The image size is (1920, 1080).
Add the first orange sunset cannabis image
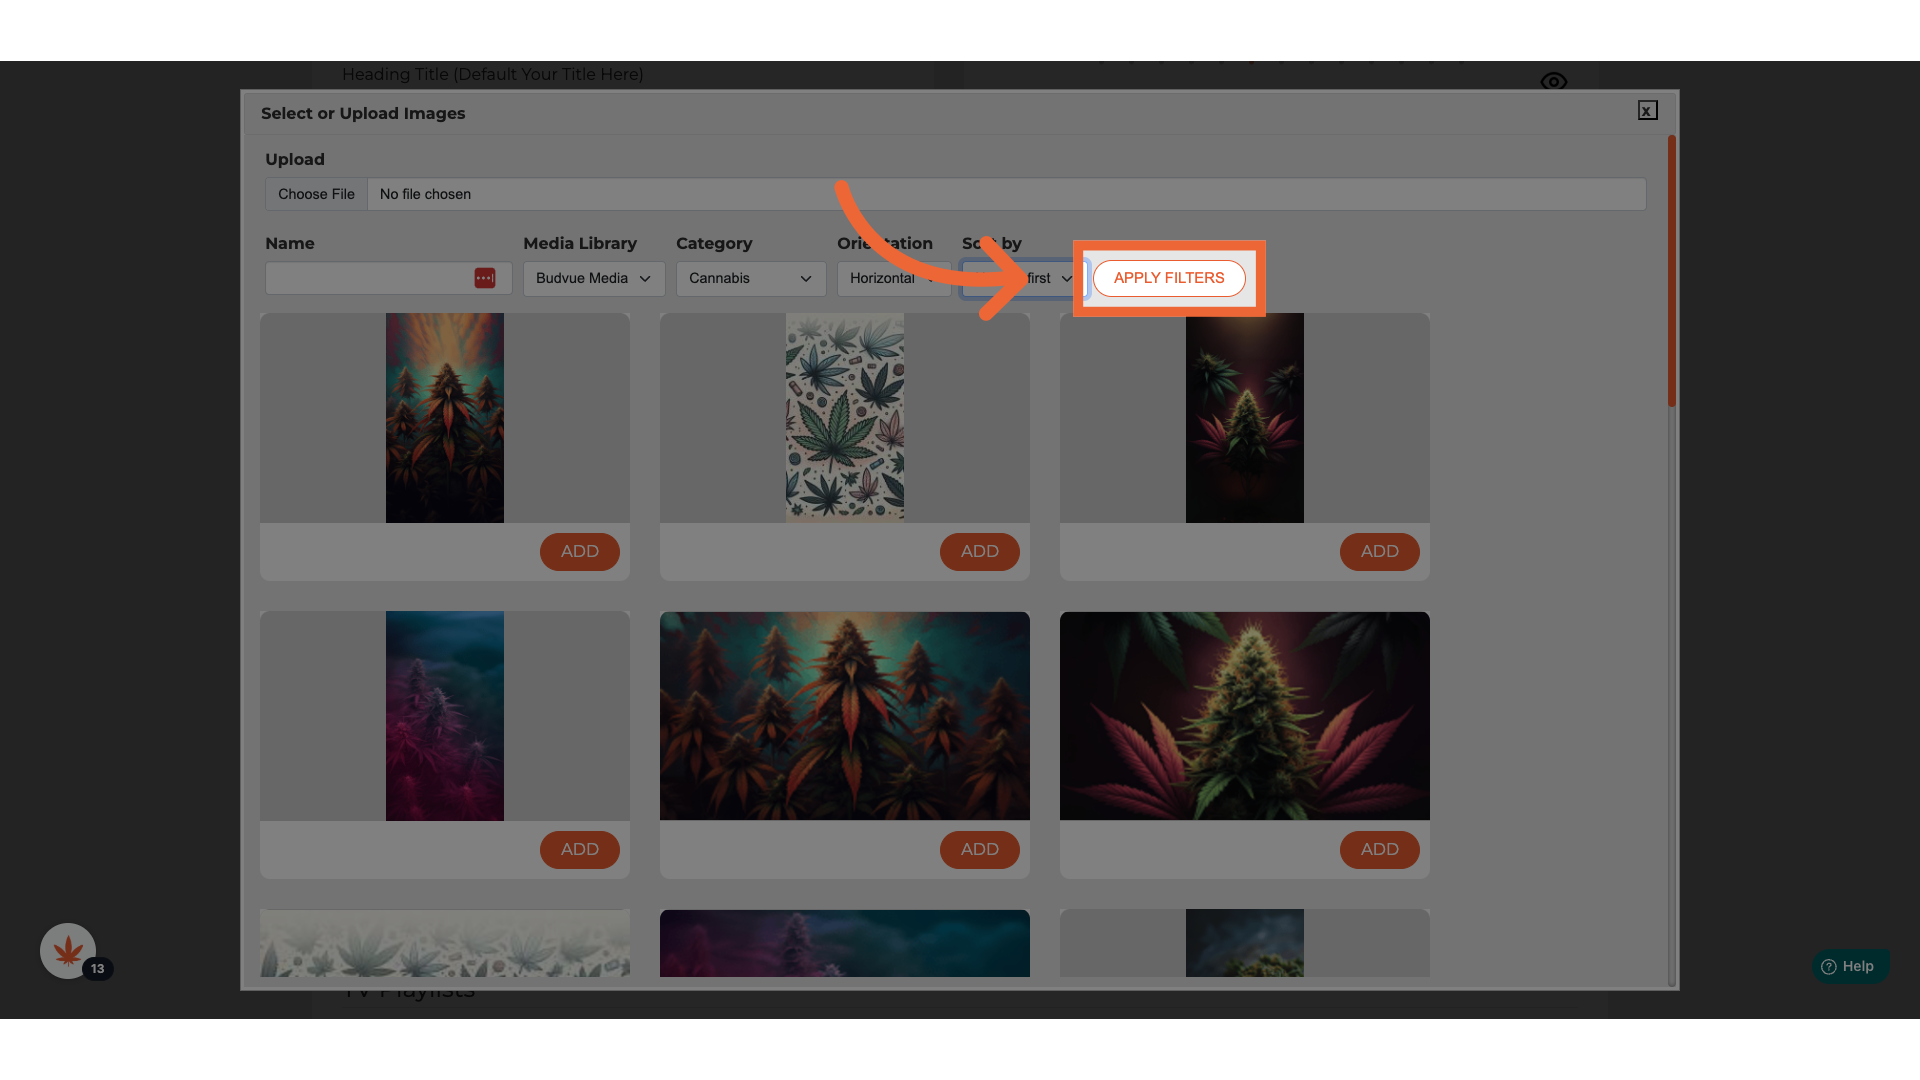click(579, 551)
